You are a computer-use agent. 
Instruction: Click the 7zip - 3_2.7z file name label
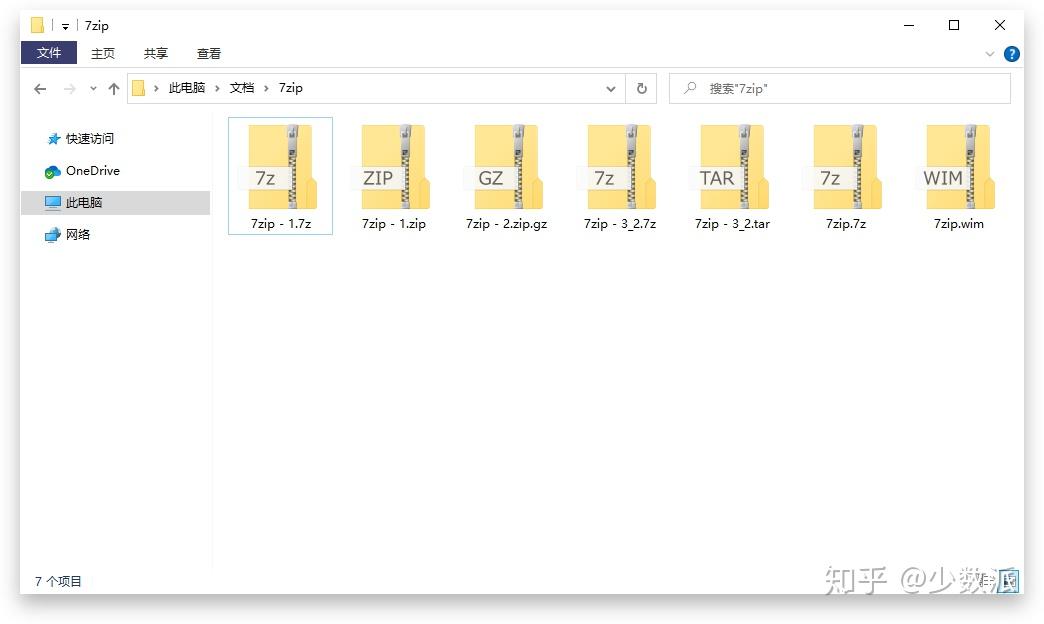(620, 224)
